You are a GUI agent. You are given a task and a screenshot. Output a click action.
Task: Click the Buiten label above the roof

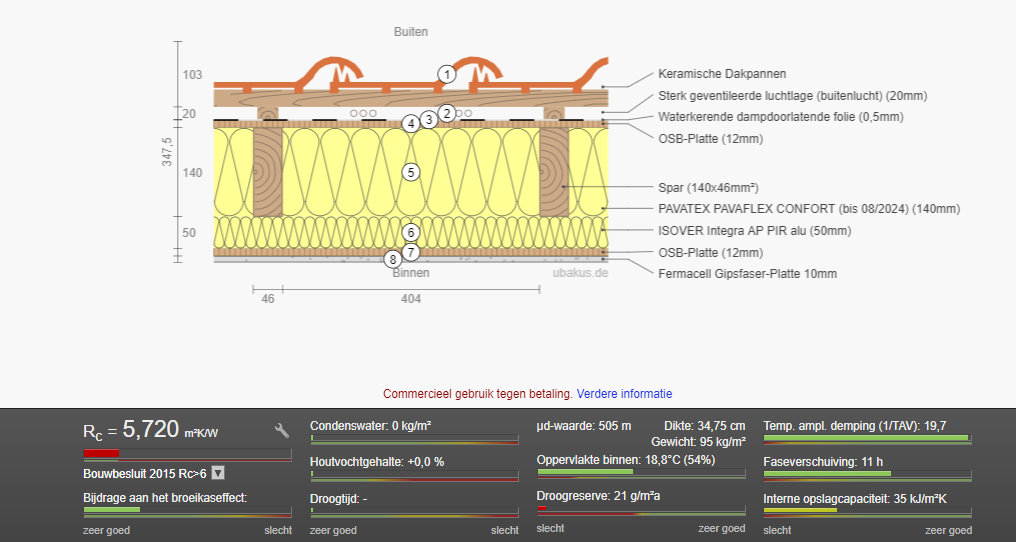[411, 31]
